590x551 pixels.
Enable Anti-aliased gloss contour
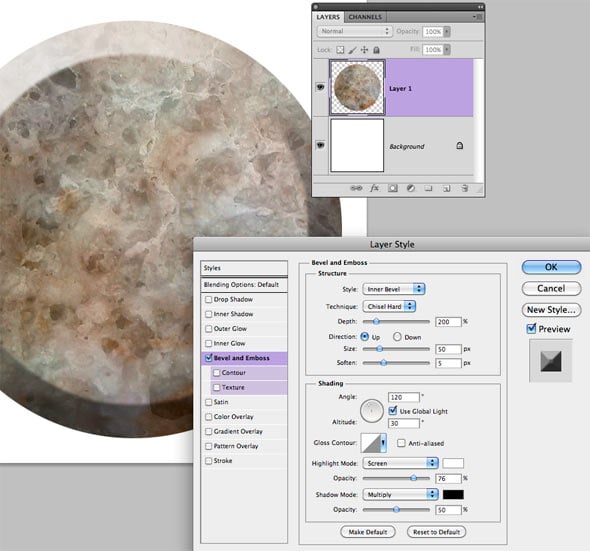[401, 443]
